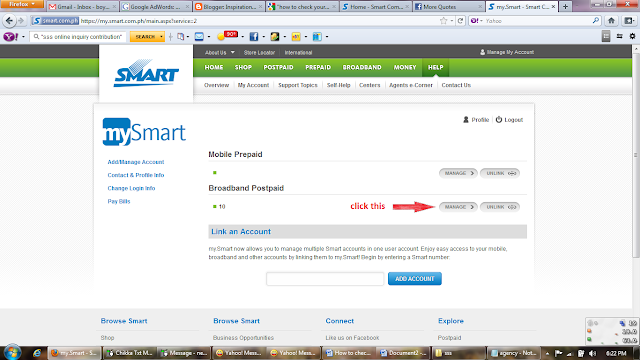Open Profile link

pos(476,120)
